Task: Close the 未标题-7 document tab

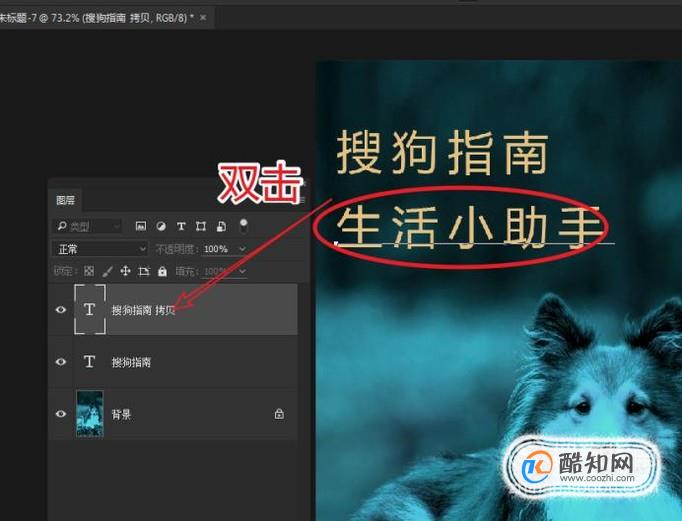Action: tap(203, 18)
